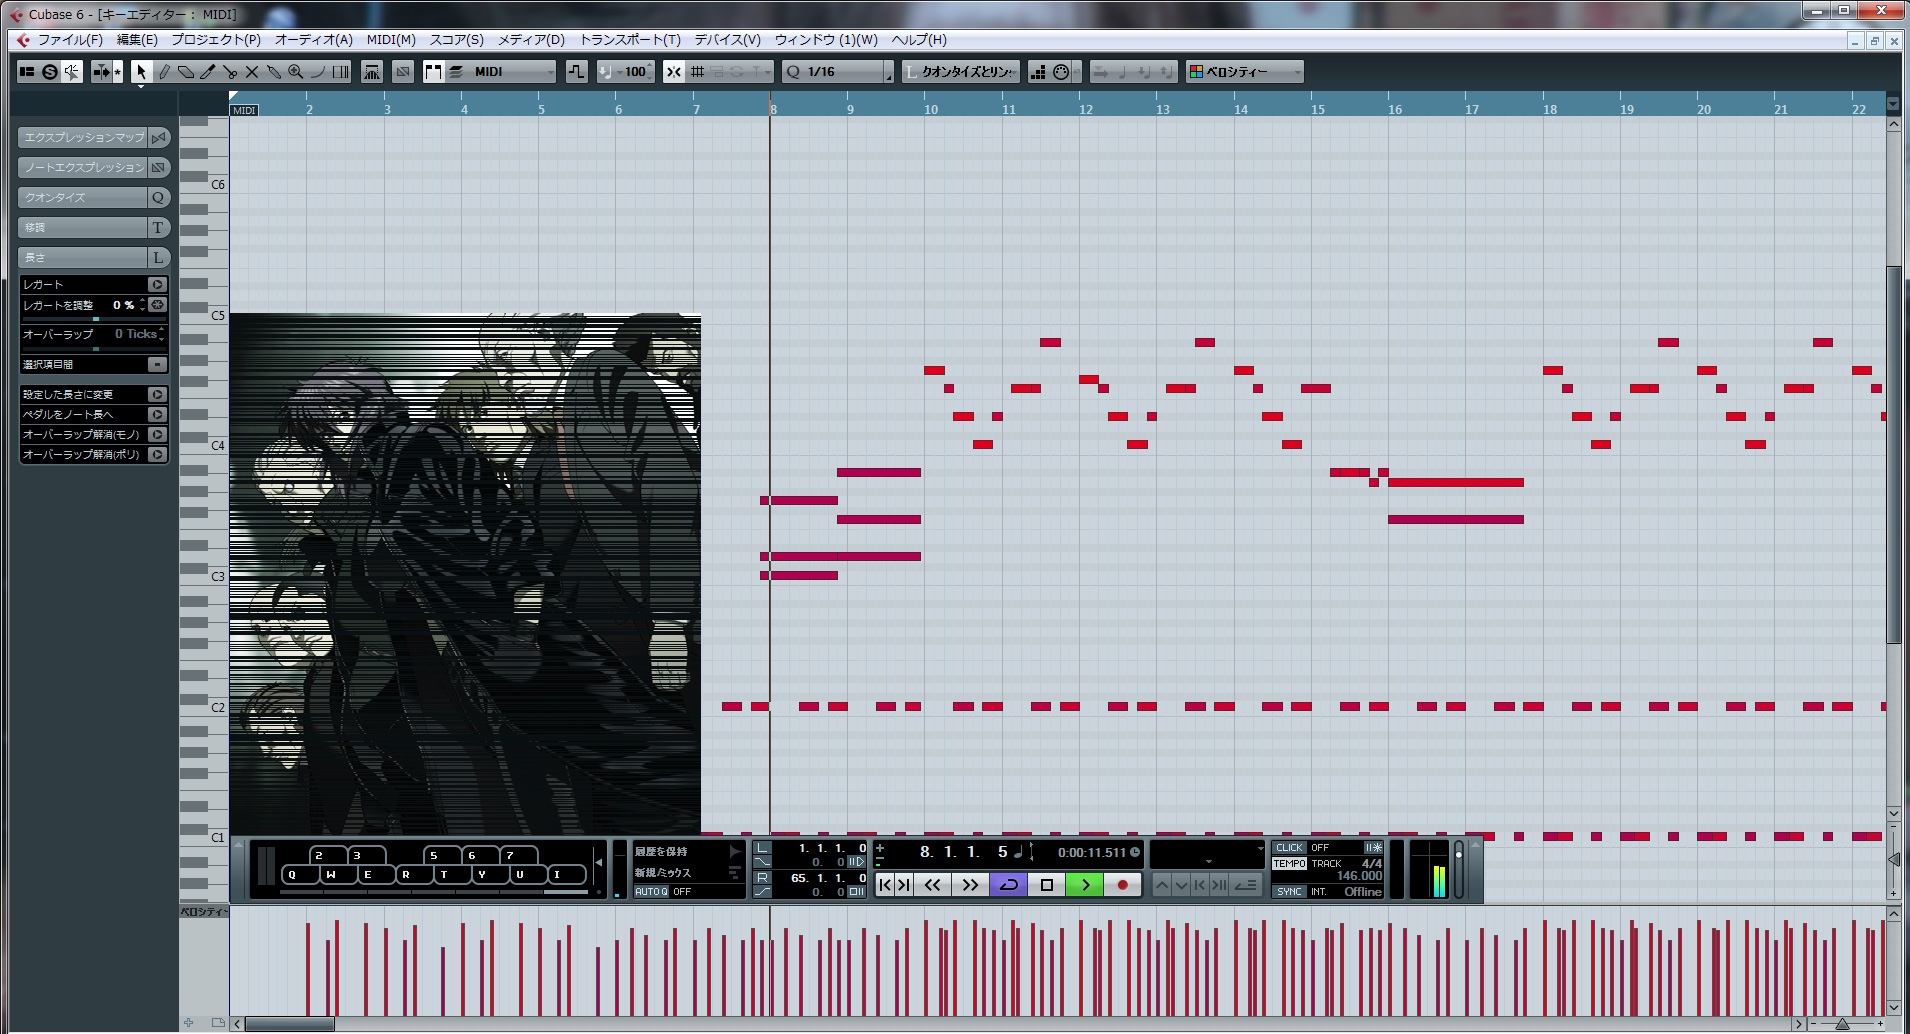Image resolution: width=1910 pixels, height=1034 pixels.
Task: Select the Trim tool
Action: 208,72
